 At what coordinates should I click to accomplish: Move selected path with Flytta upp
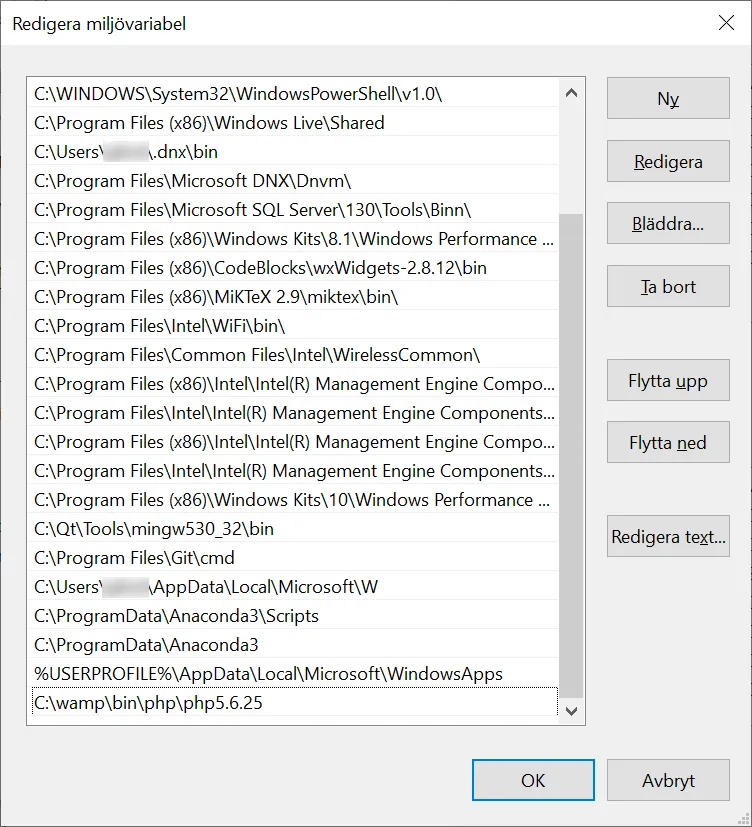pyautogui.click(x=668, y=380)
